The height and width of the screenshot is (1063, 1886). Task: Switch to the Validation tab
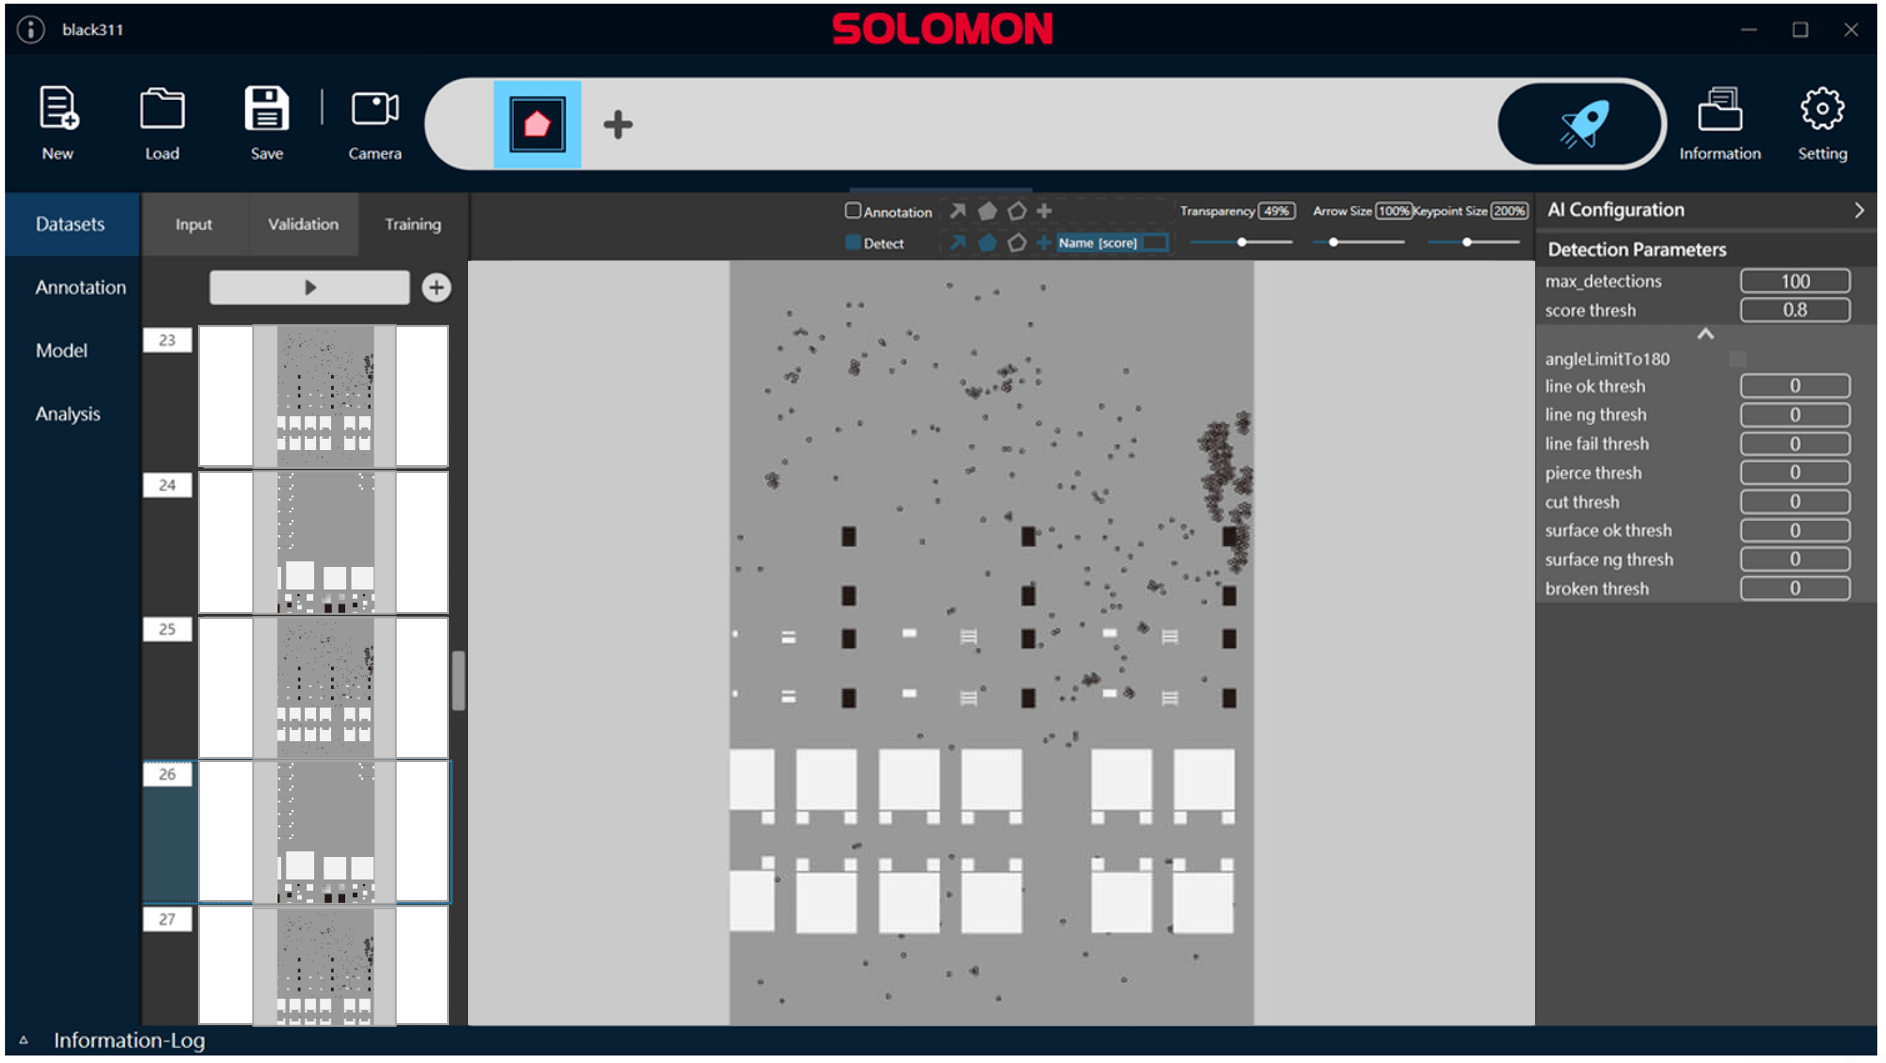(x=303, y=224)
